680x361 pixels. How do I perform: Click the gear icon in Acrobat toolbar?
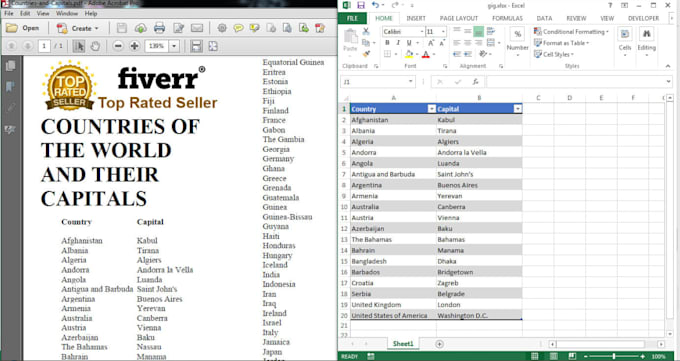(222, 28)
